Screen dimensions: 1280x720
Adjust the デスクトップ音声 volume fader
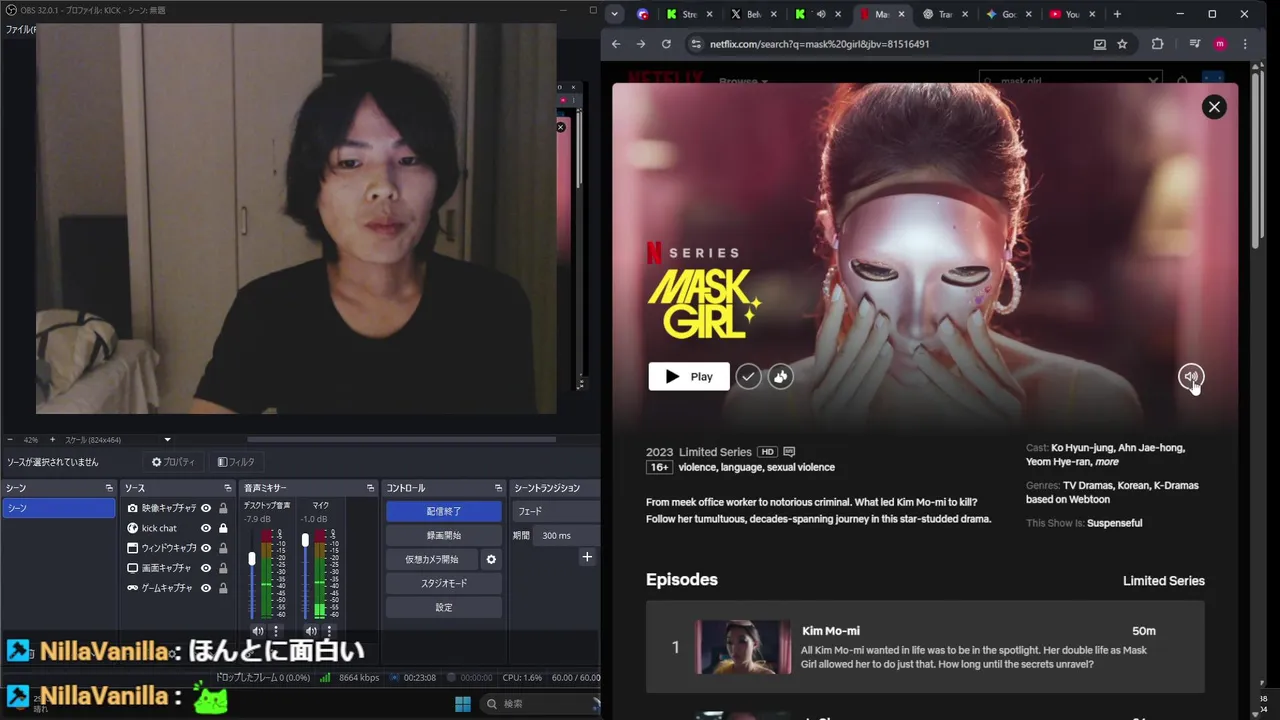(252, 559)
